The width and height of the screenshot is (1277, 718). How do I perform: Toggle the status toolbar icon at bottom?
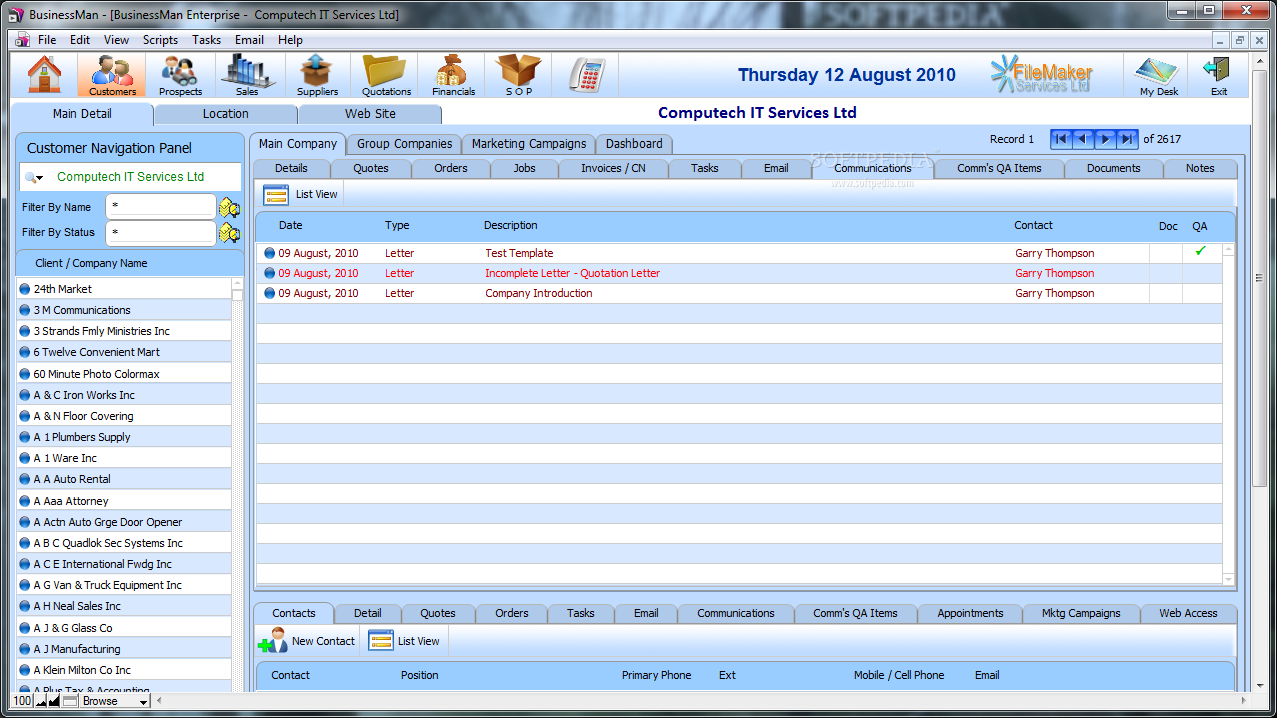coord(70,701)
